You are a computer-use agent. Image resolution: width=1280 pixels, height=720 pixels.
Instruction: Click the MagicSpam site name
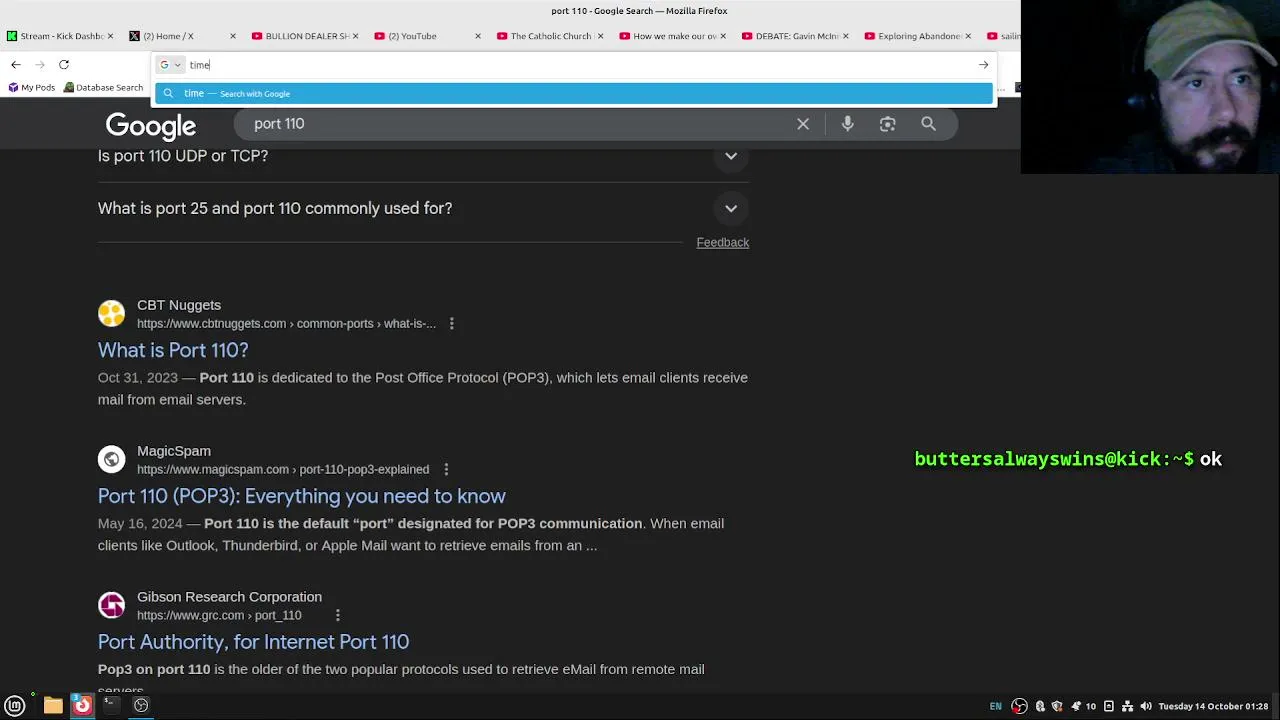tap(174, 451)
